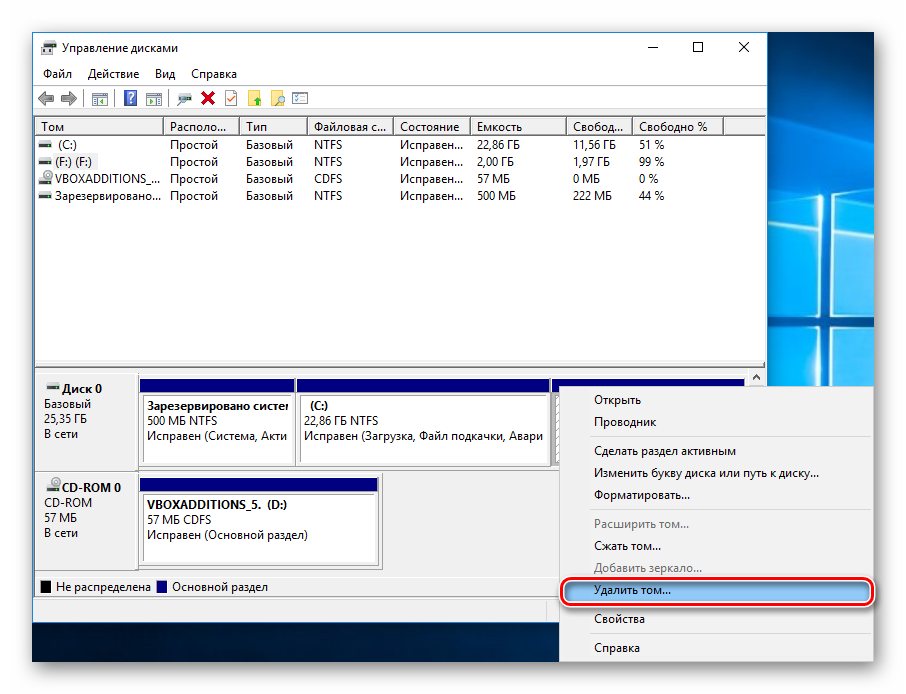Sort by the 'Емкость' column header
The width and height of the screenshot is (906, 694).
pyautogui.click(x=499, y=127)
